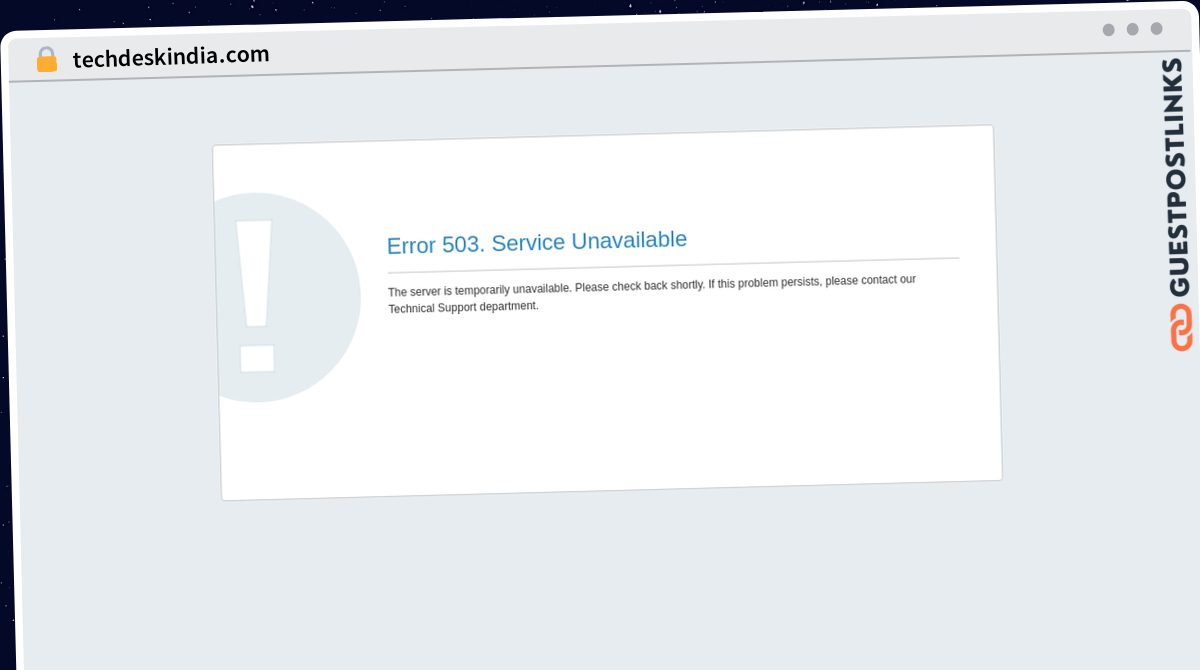
Task: Click the "Error 503. Service Unavailable" heading
Action: click(537, 242)
